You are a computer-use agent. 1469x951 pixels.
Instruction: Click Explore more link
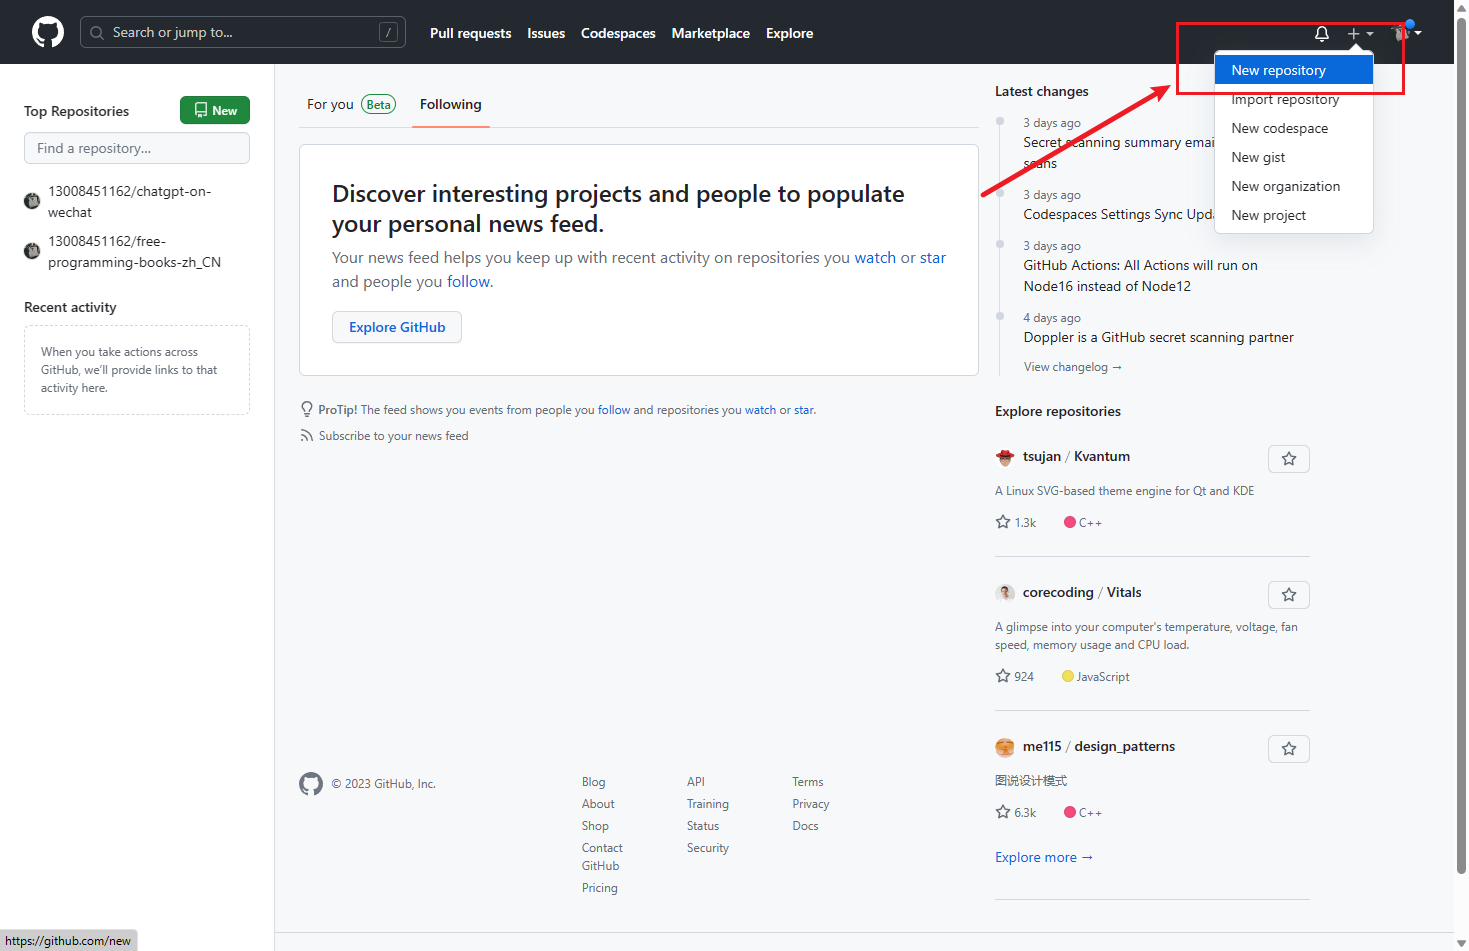coord(1044,857)
